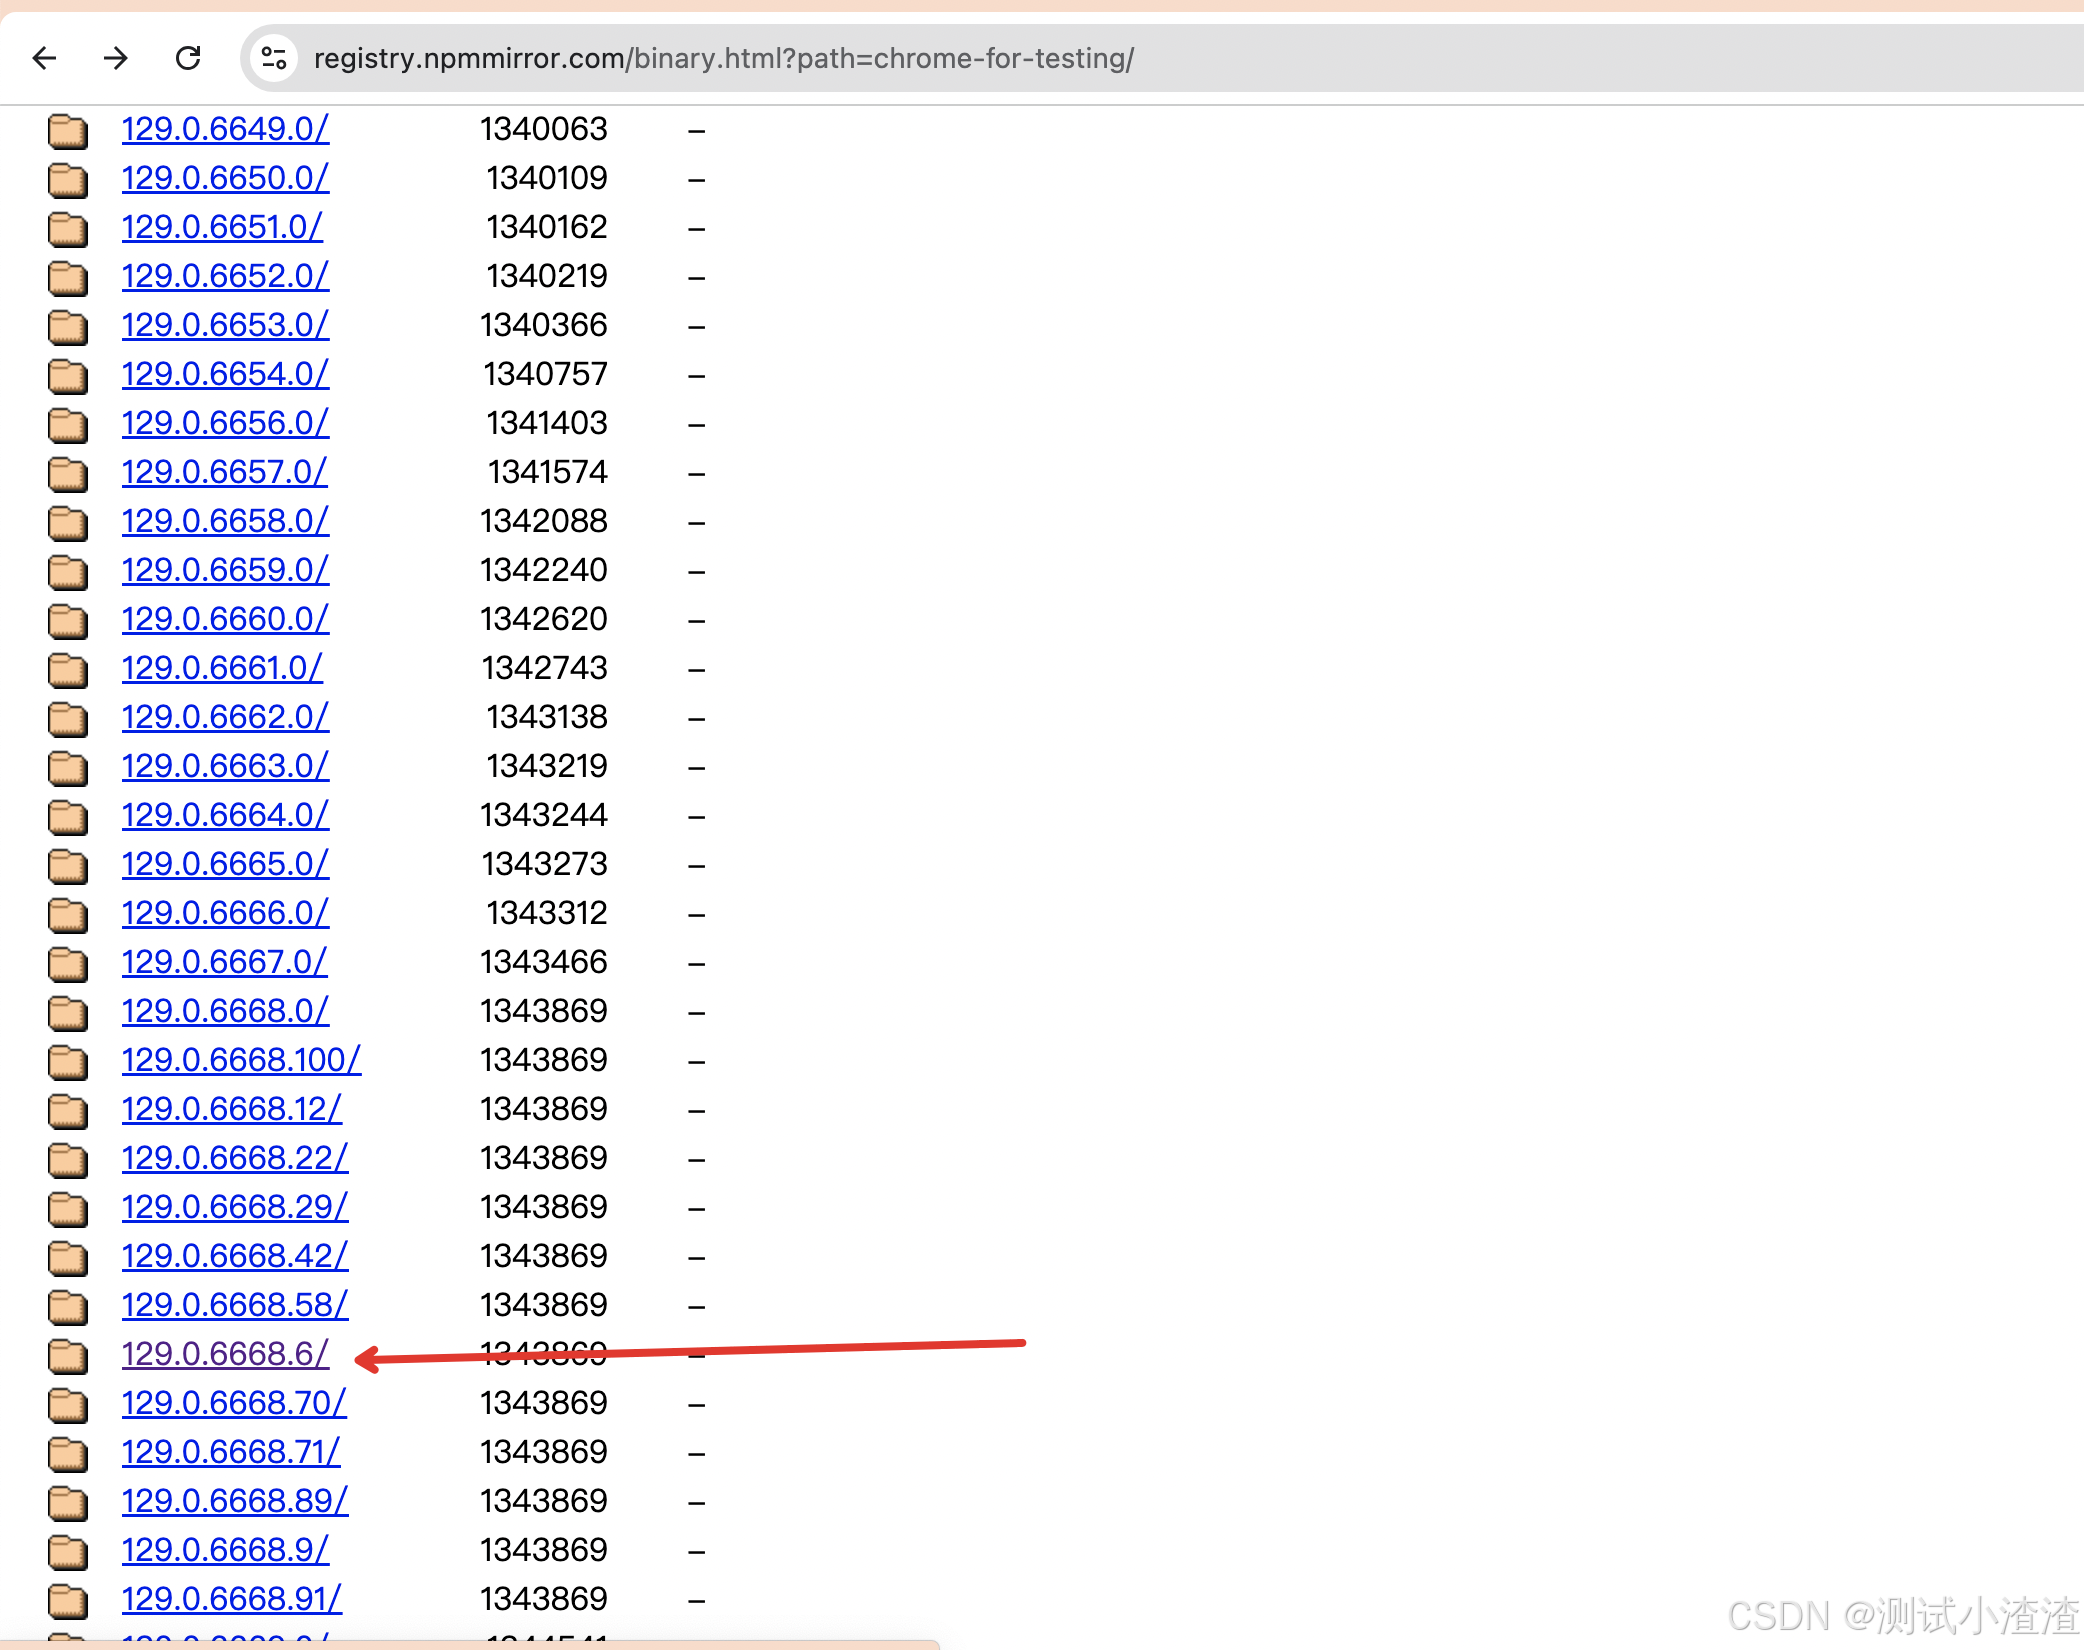Click the folder icon beside 129.0.6668.6
Screen dimensions: 2084x1650
[66, 1355]
